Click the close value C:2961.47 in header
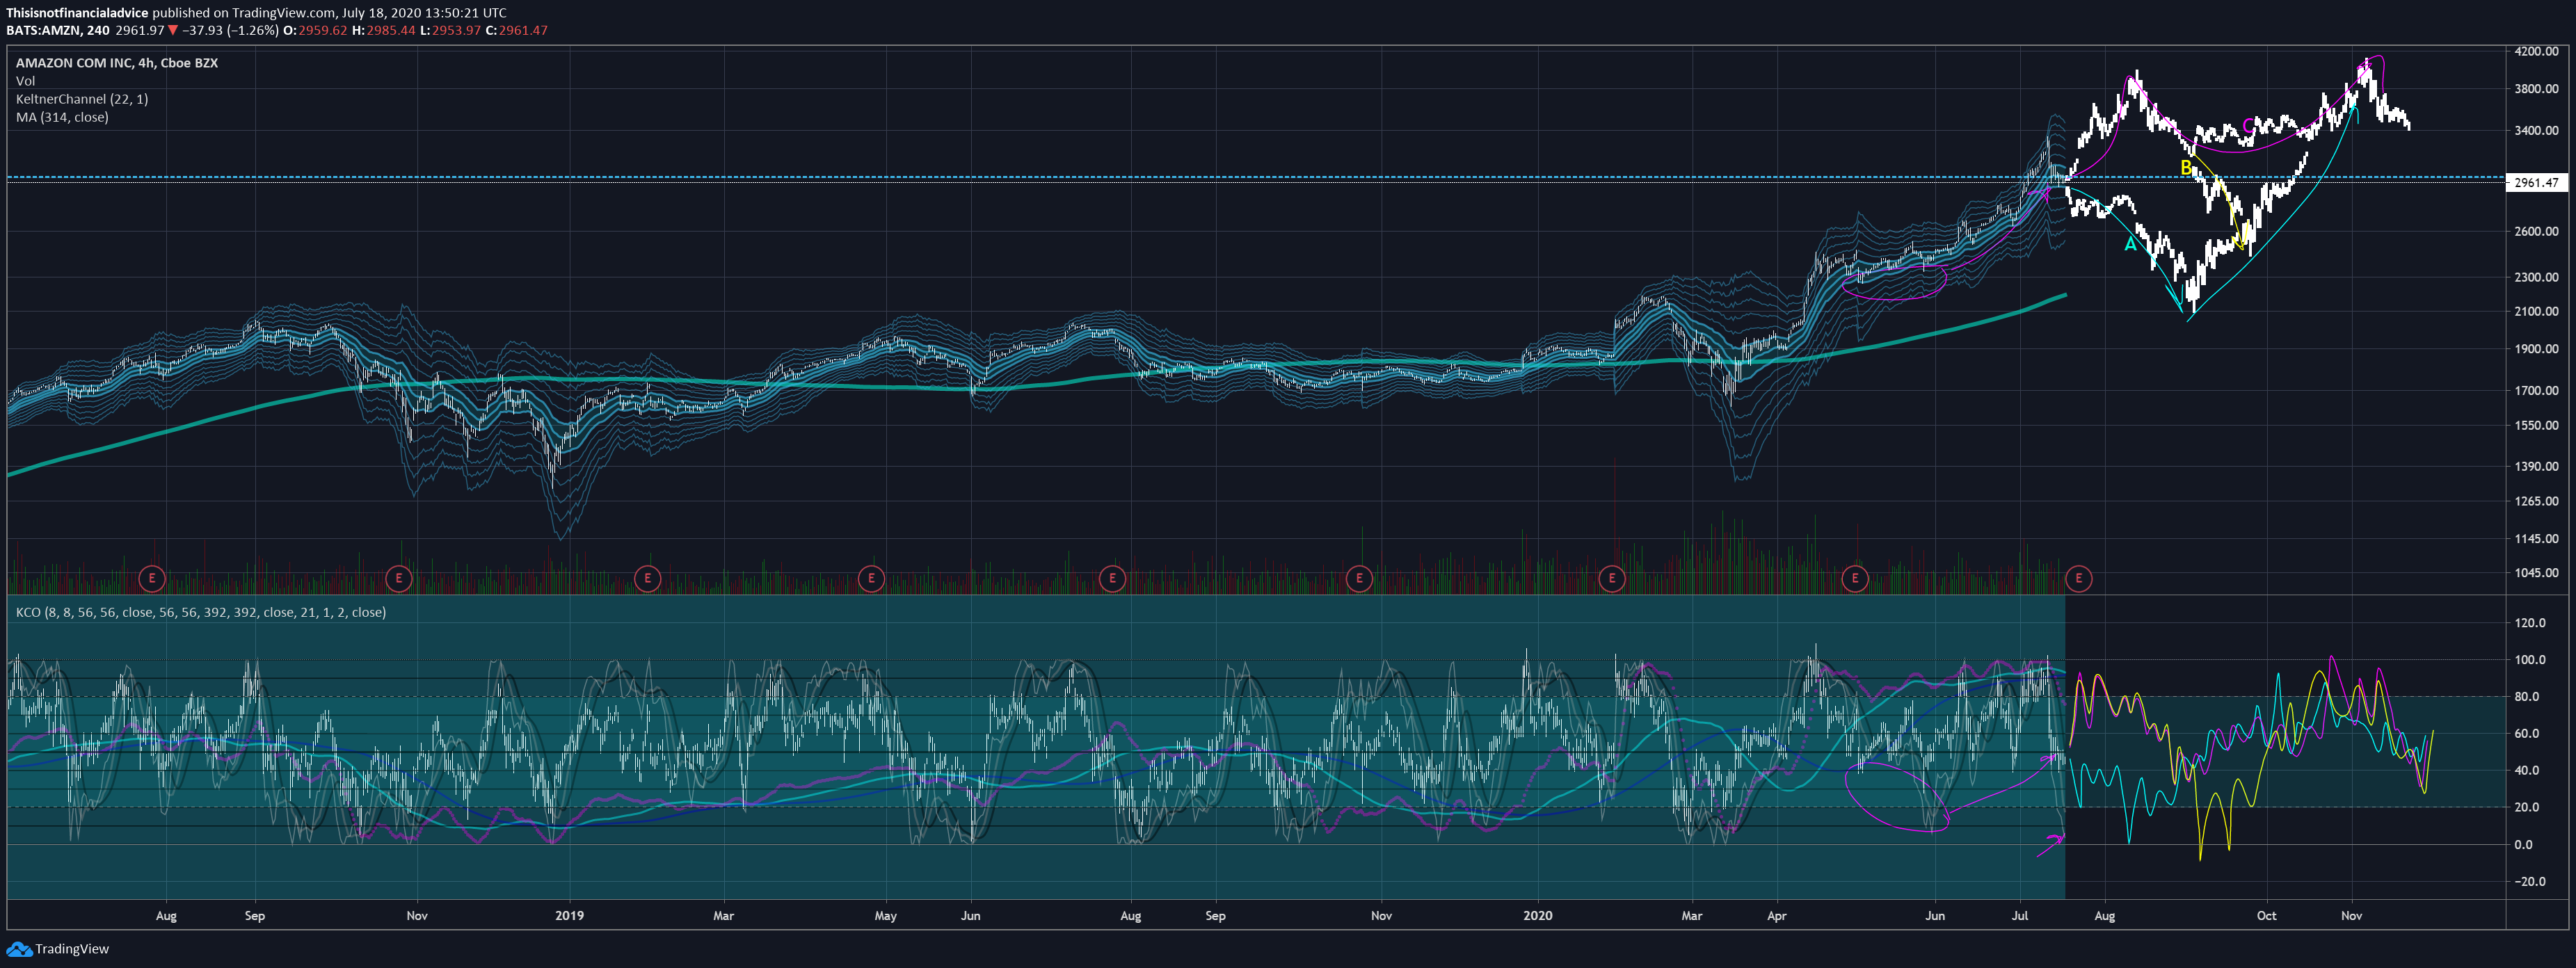 pos(517,30)
